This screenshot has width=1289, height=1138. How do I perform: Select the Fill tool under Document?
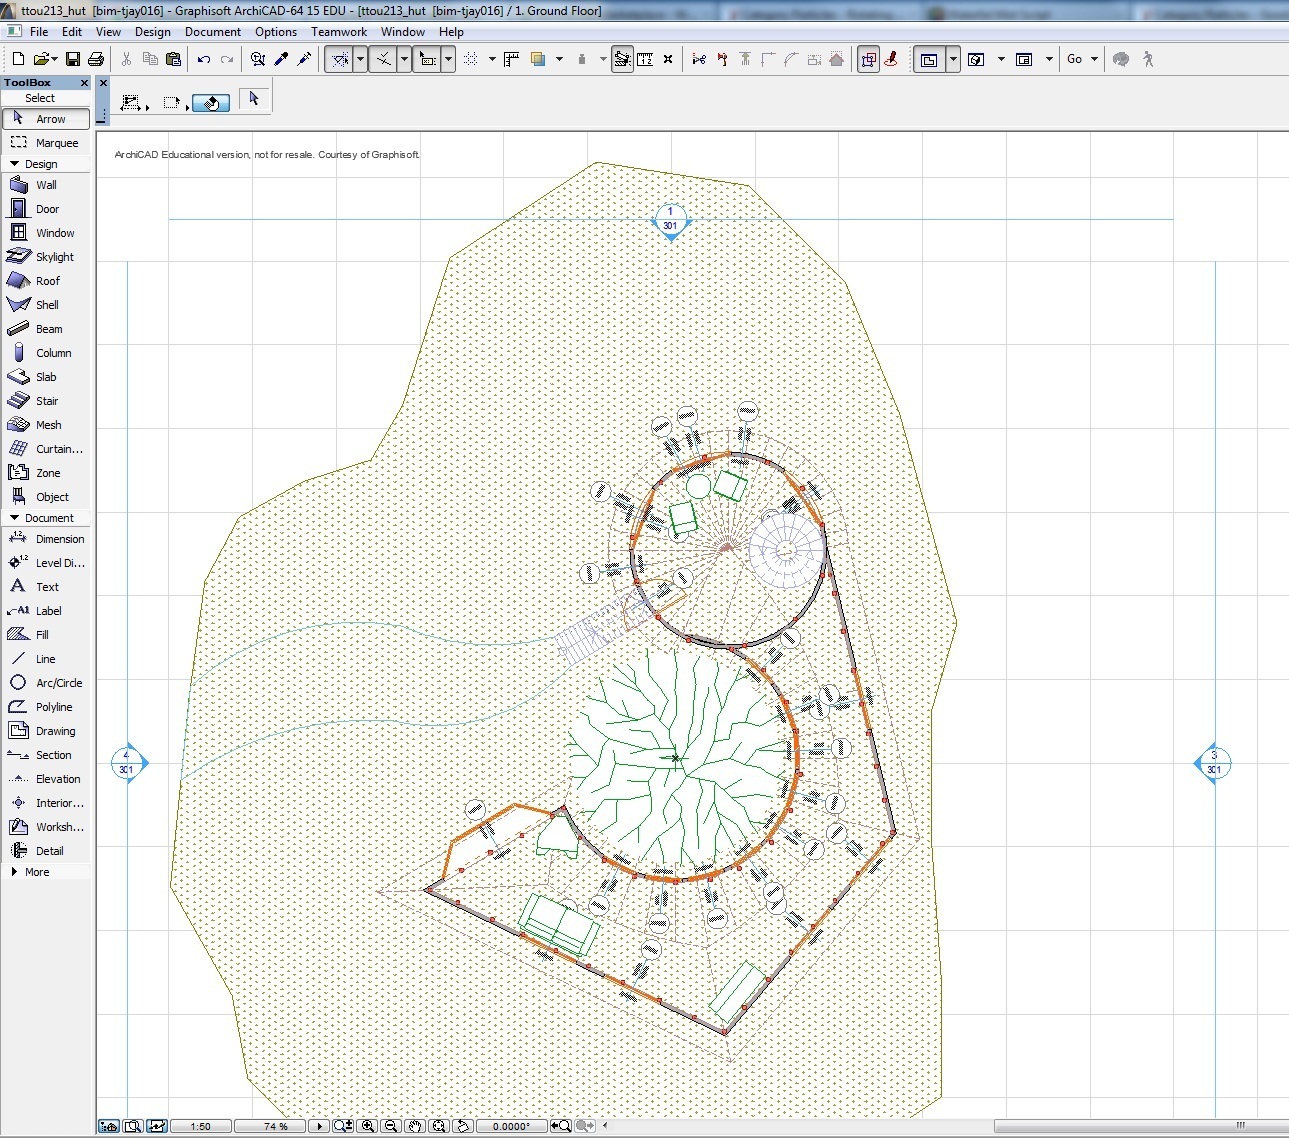[40, 634]
